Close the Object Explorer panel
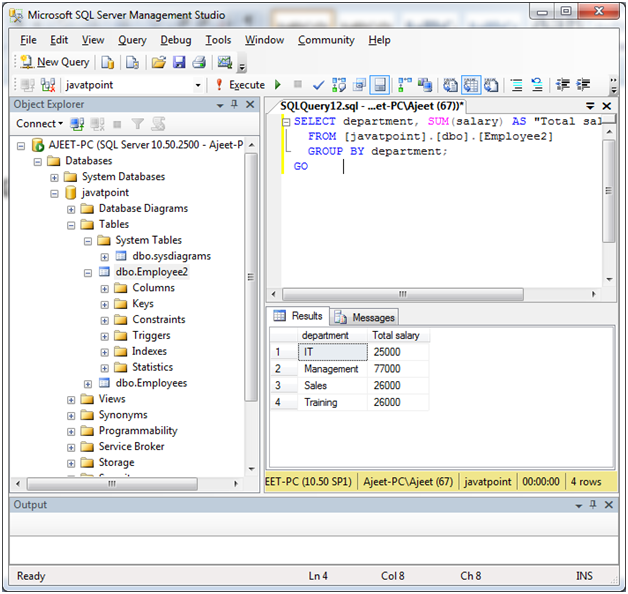Image resolution: width=628 pixels, height=594 pixels. pos(250,105)
